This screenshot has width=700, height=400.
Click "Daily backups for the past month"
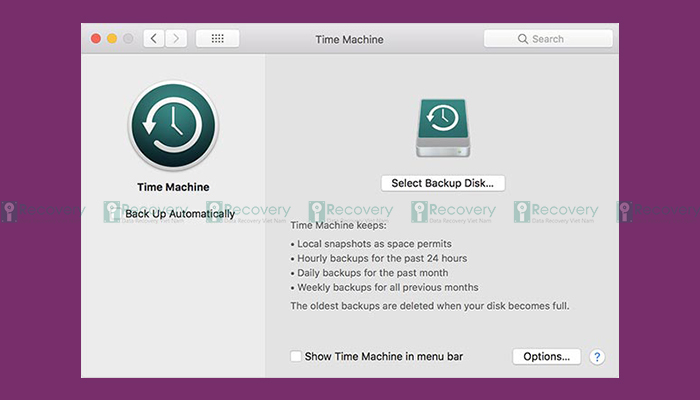click(373, 273)
